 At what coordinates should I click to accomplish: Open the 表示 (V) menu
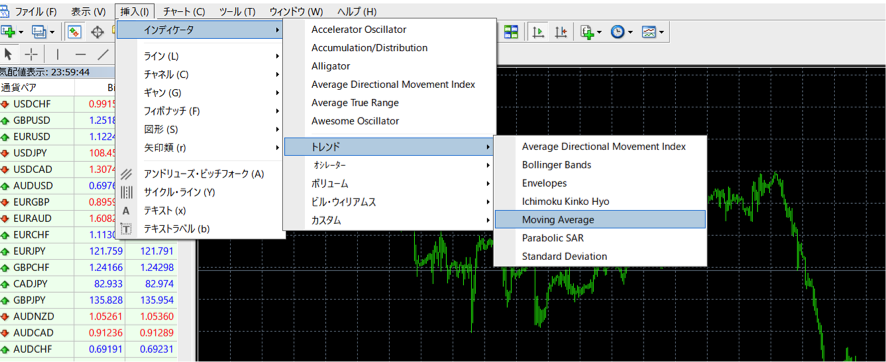coord(89,11)
